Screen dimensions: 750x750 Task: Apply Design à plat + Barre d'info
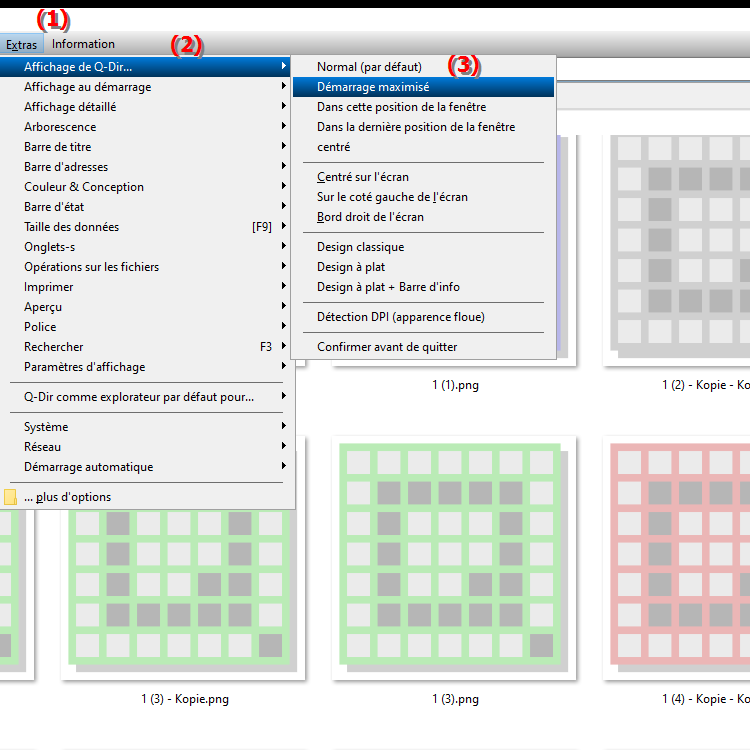point(423,287)
